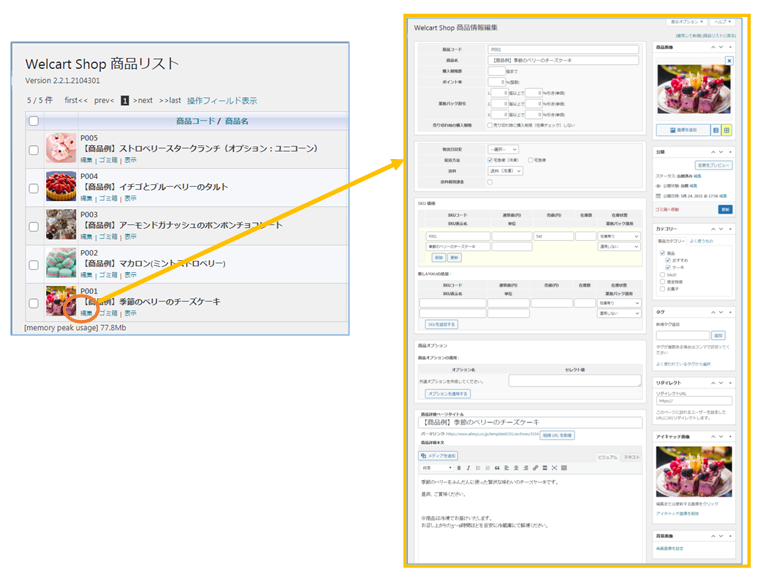Click the list view icon beside the add image button

(716, 130)
